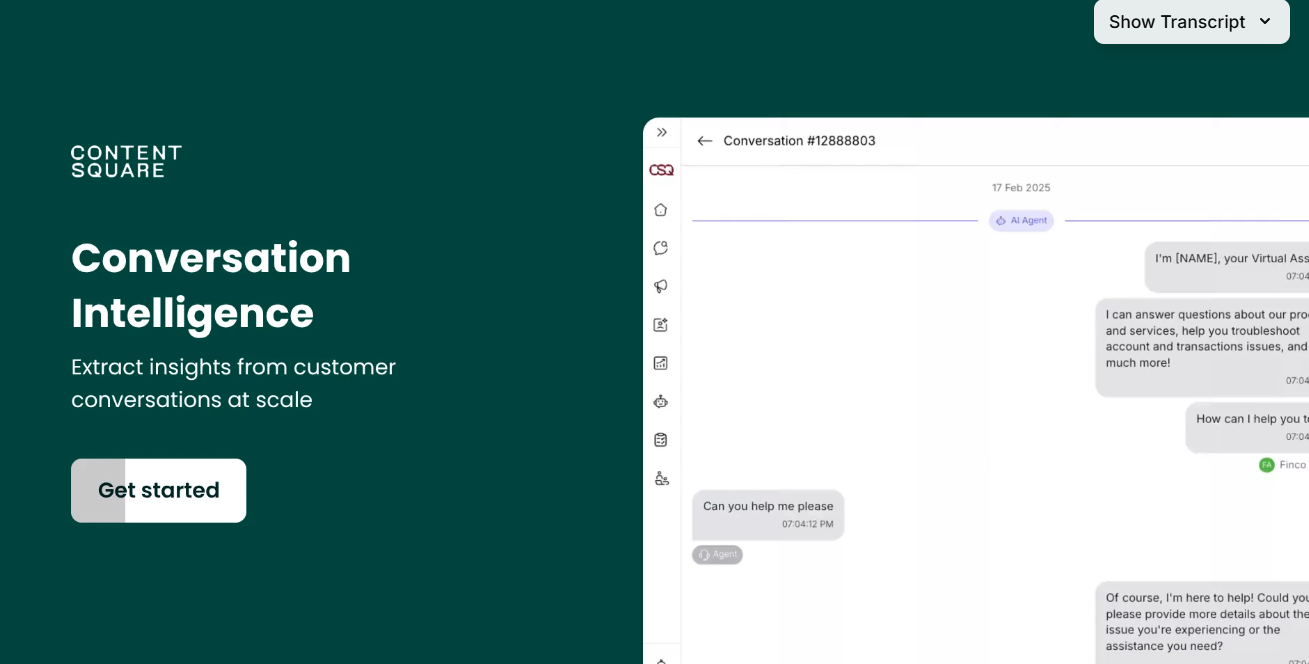The height and width of the screenshot is (664, 1309).
Task: Click the 'How can I help you' message
Action: (x=1247, y=427)
